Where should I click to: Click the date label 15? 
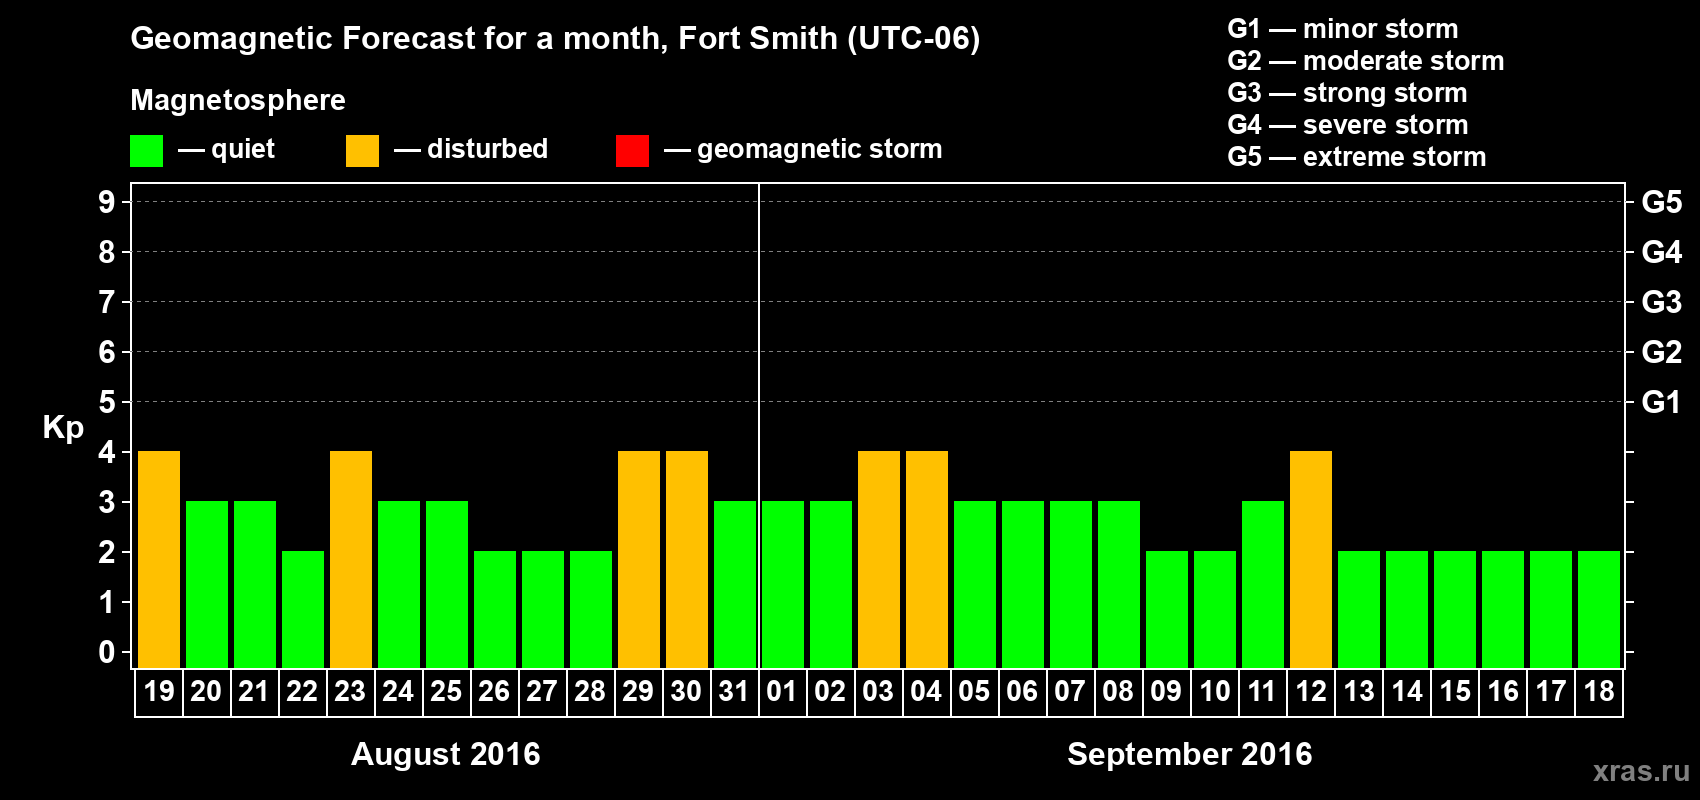point(1455,691)
